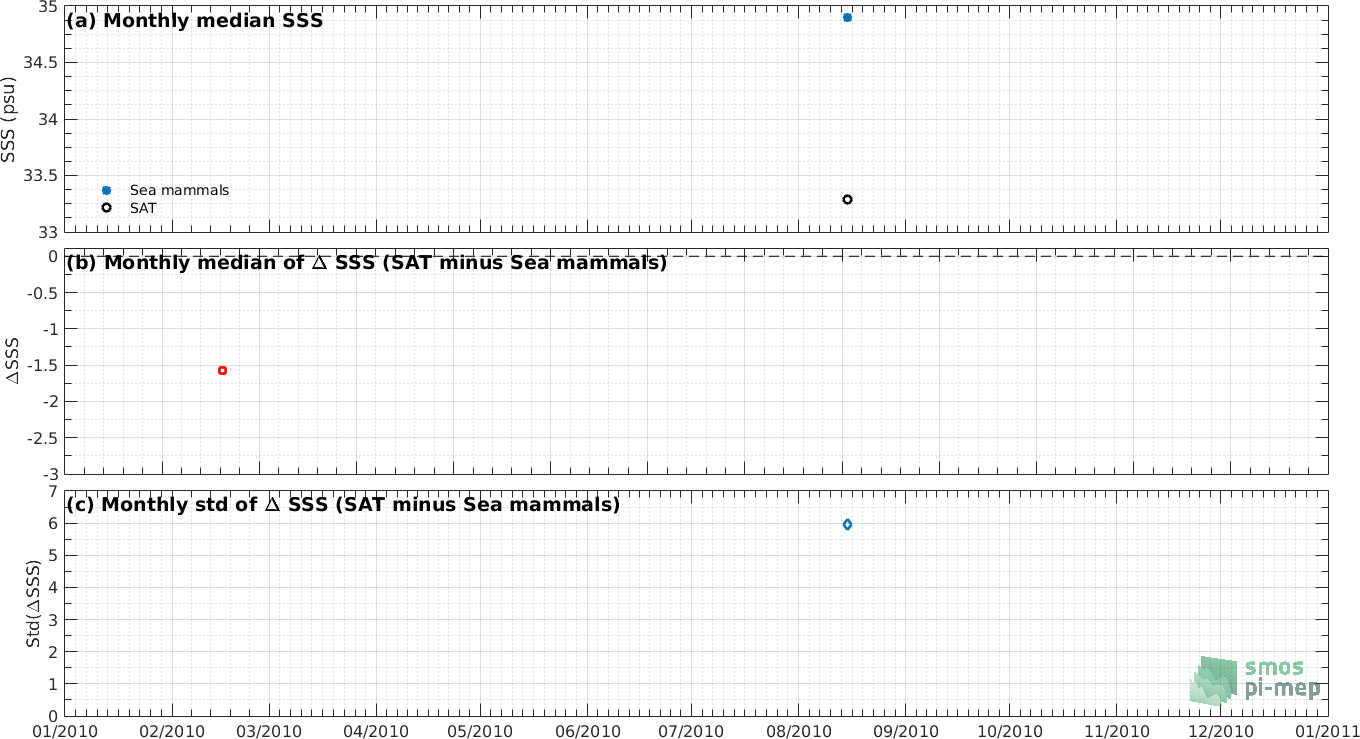The image size is (1360, 739).
Task: Click the 'SSS (psu)' y-axis label
Action: click(9, 118)
